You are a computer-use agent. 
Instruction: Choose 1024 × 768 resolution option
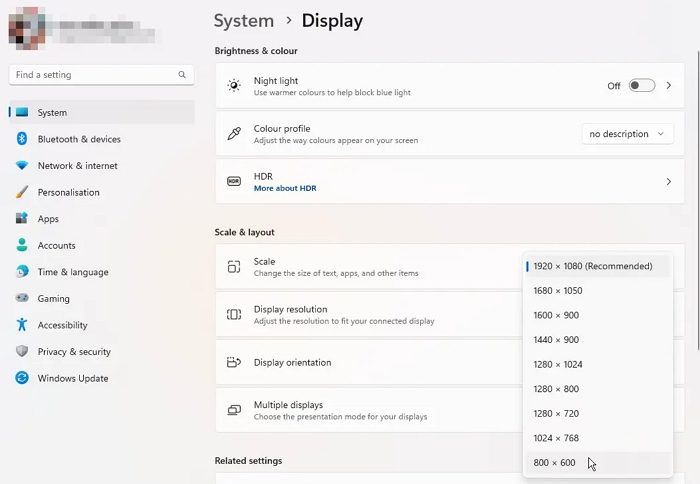[597, 438]
